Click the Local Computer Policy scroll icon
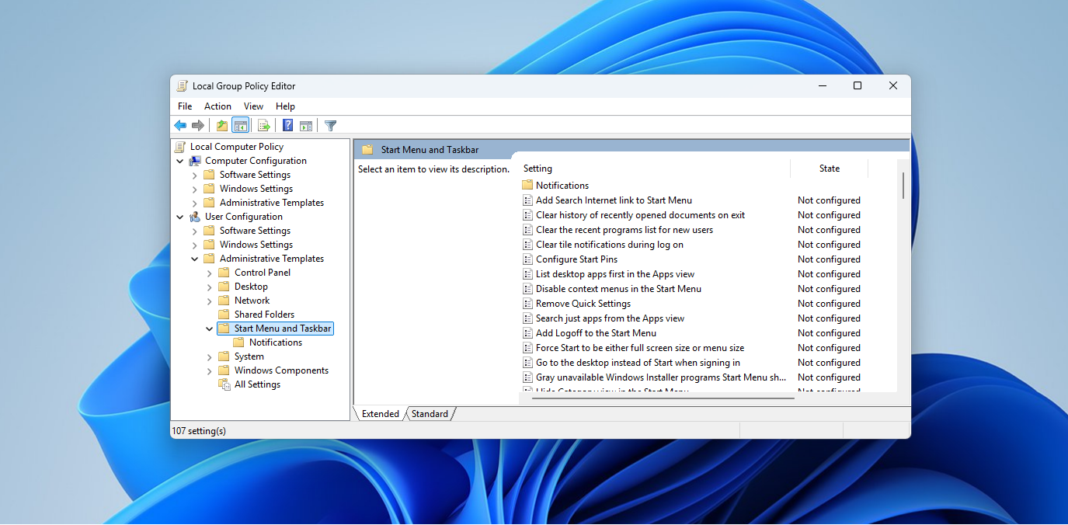Image resolution: width=1068 pixels, height=525 pixels. [180, 146]
